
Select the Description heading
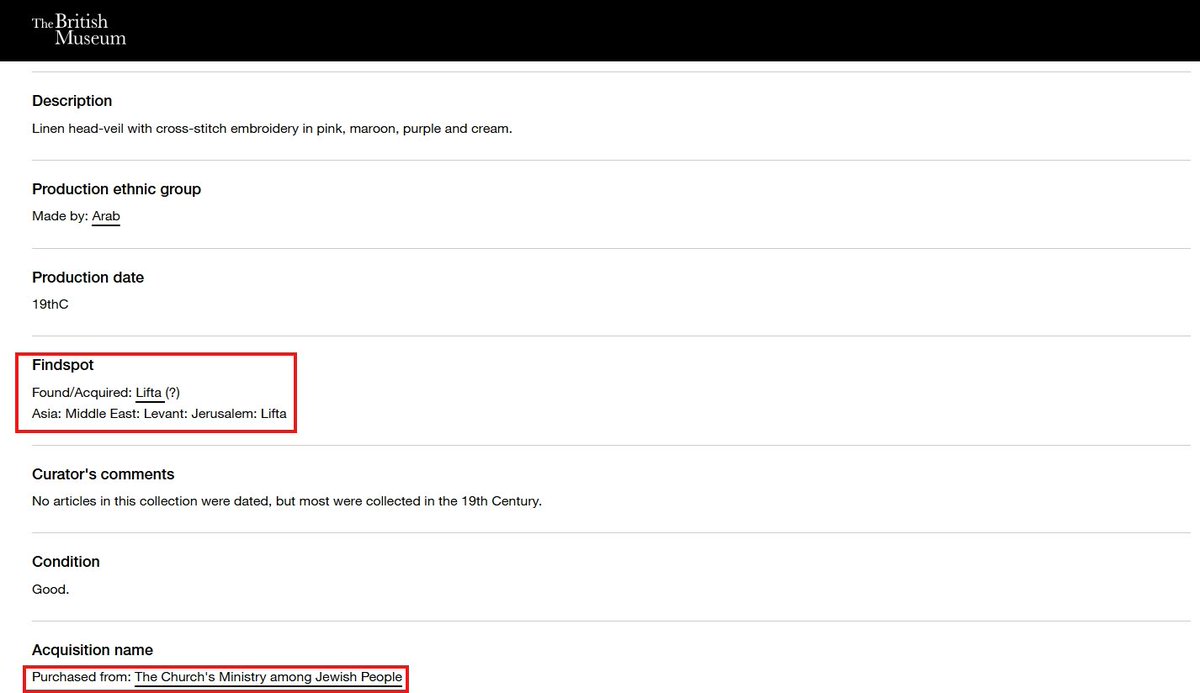[x=72, y=101]
